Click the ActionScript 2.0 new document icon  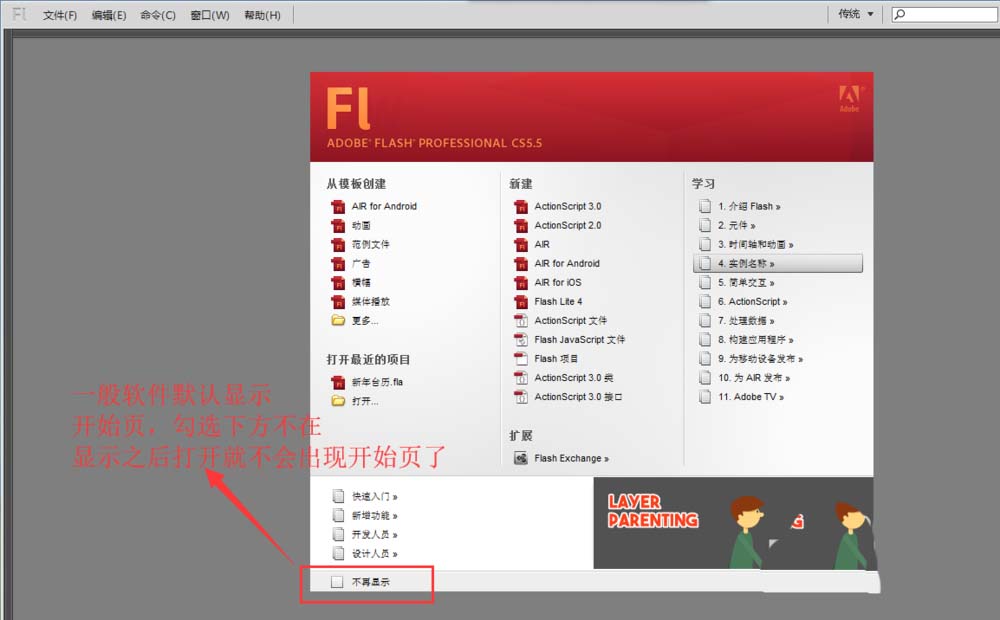pos(521,226)
